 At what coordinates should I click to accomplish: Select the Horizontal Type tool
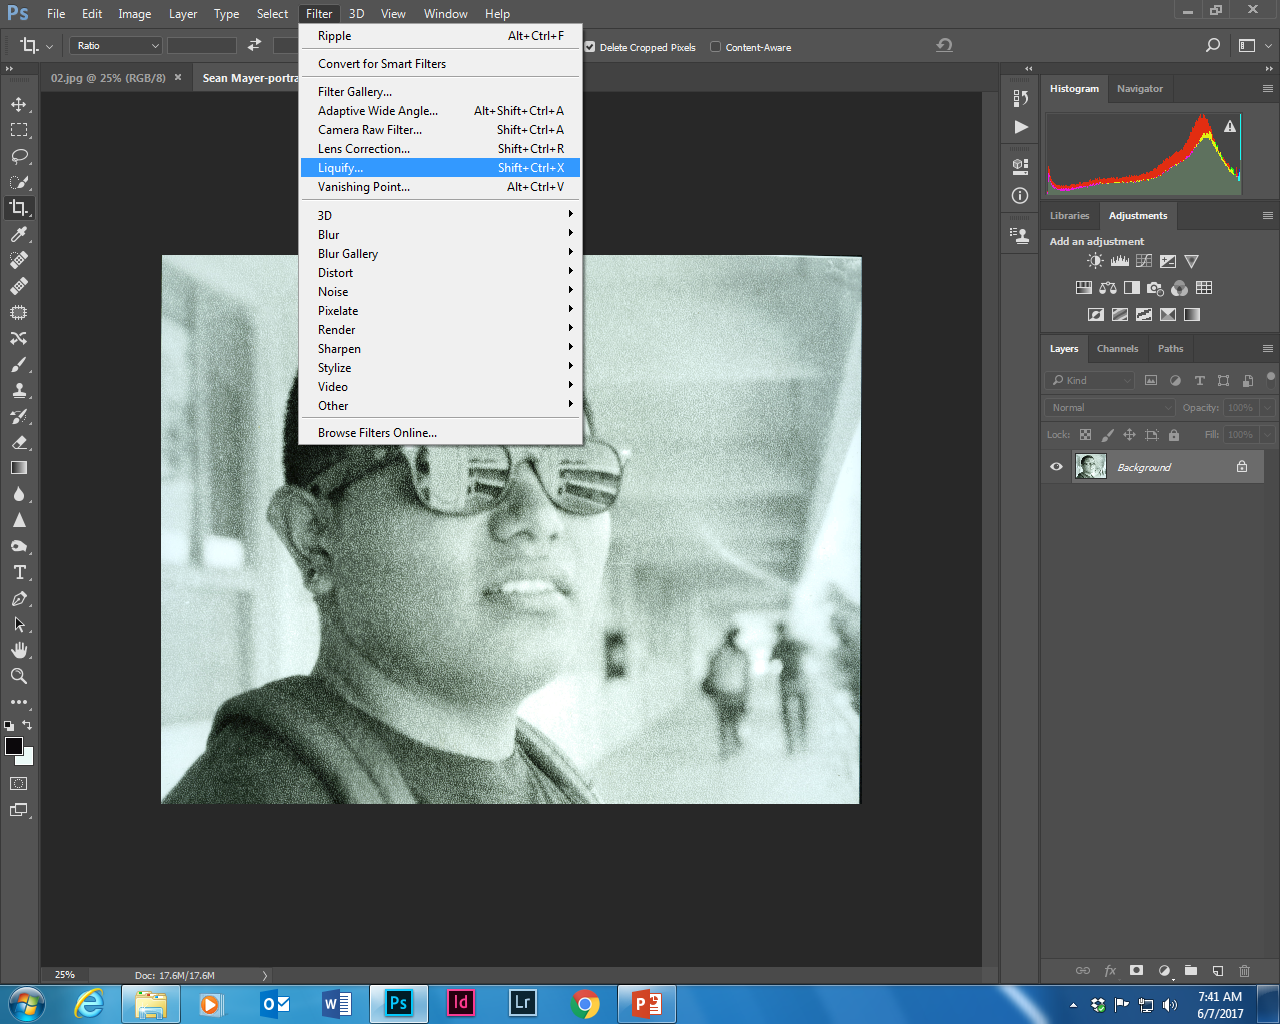pyautogui.click(x=19, y=572)
